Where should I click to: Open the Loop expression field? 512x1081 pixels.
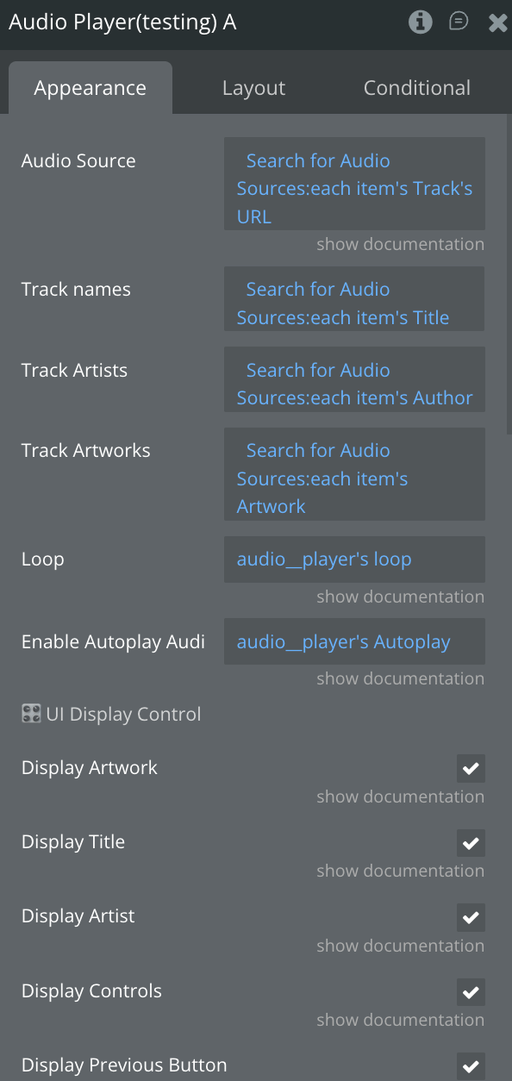click(x=354, y=559)
